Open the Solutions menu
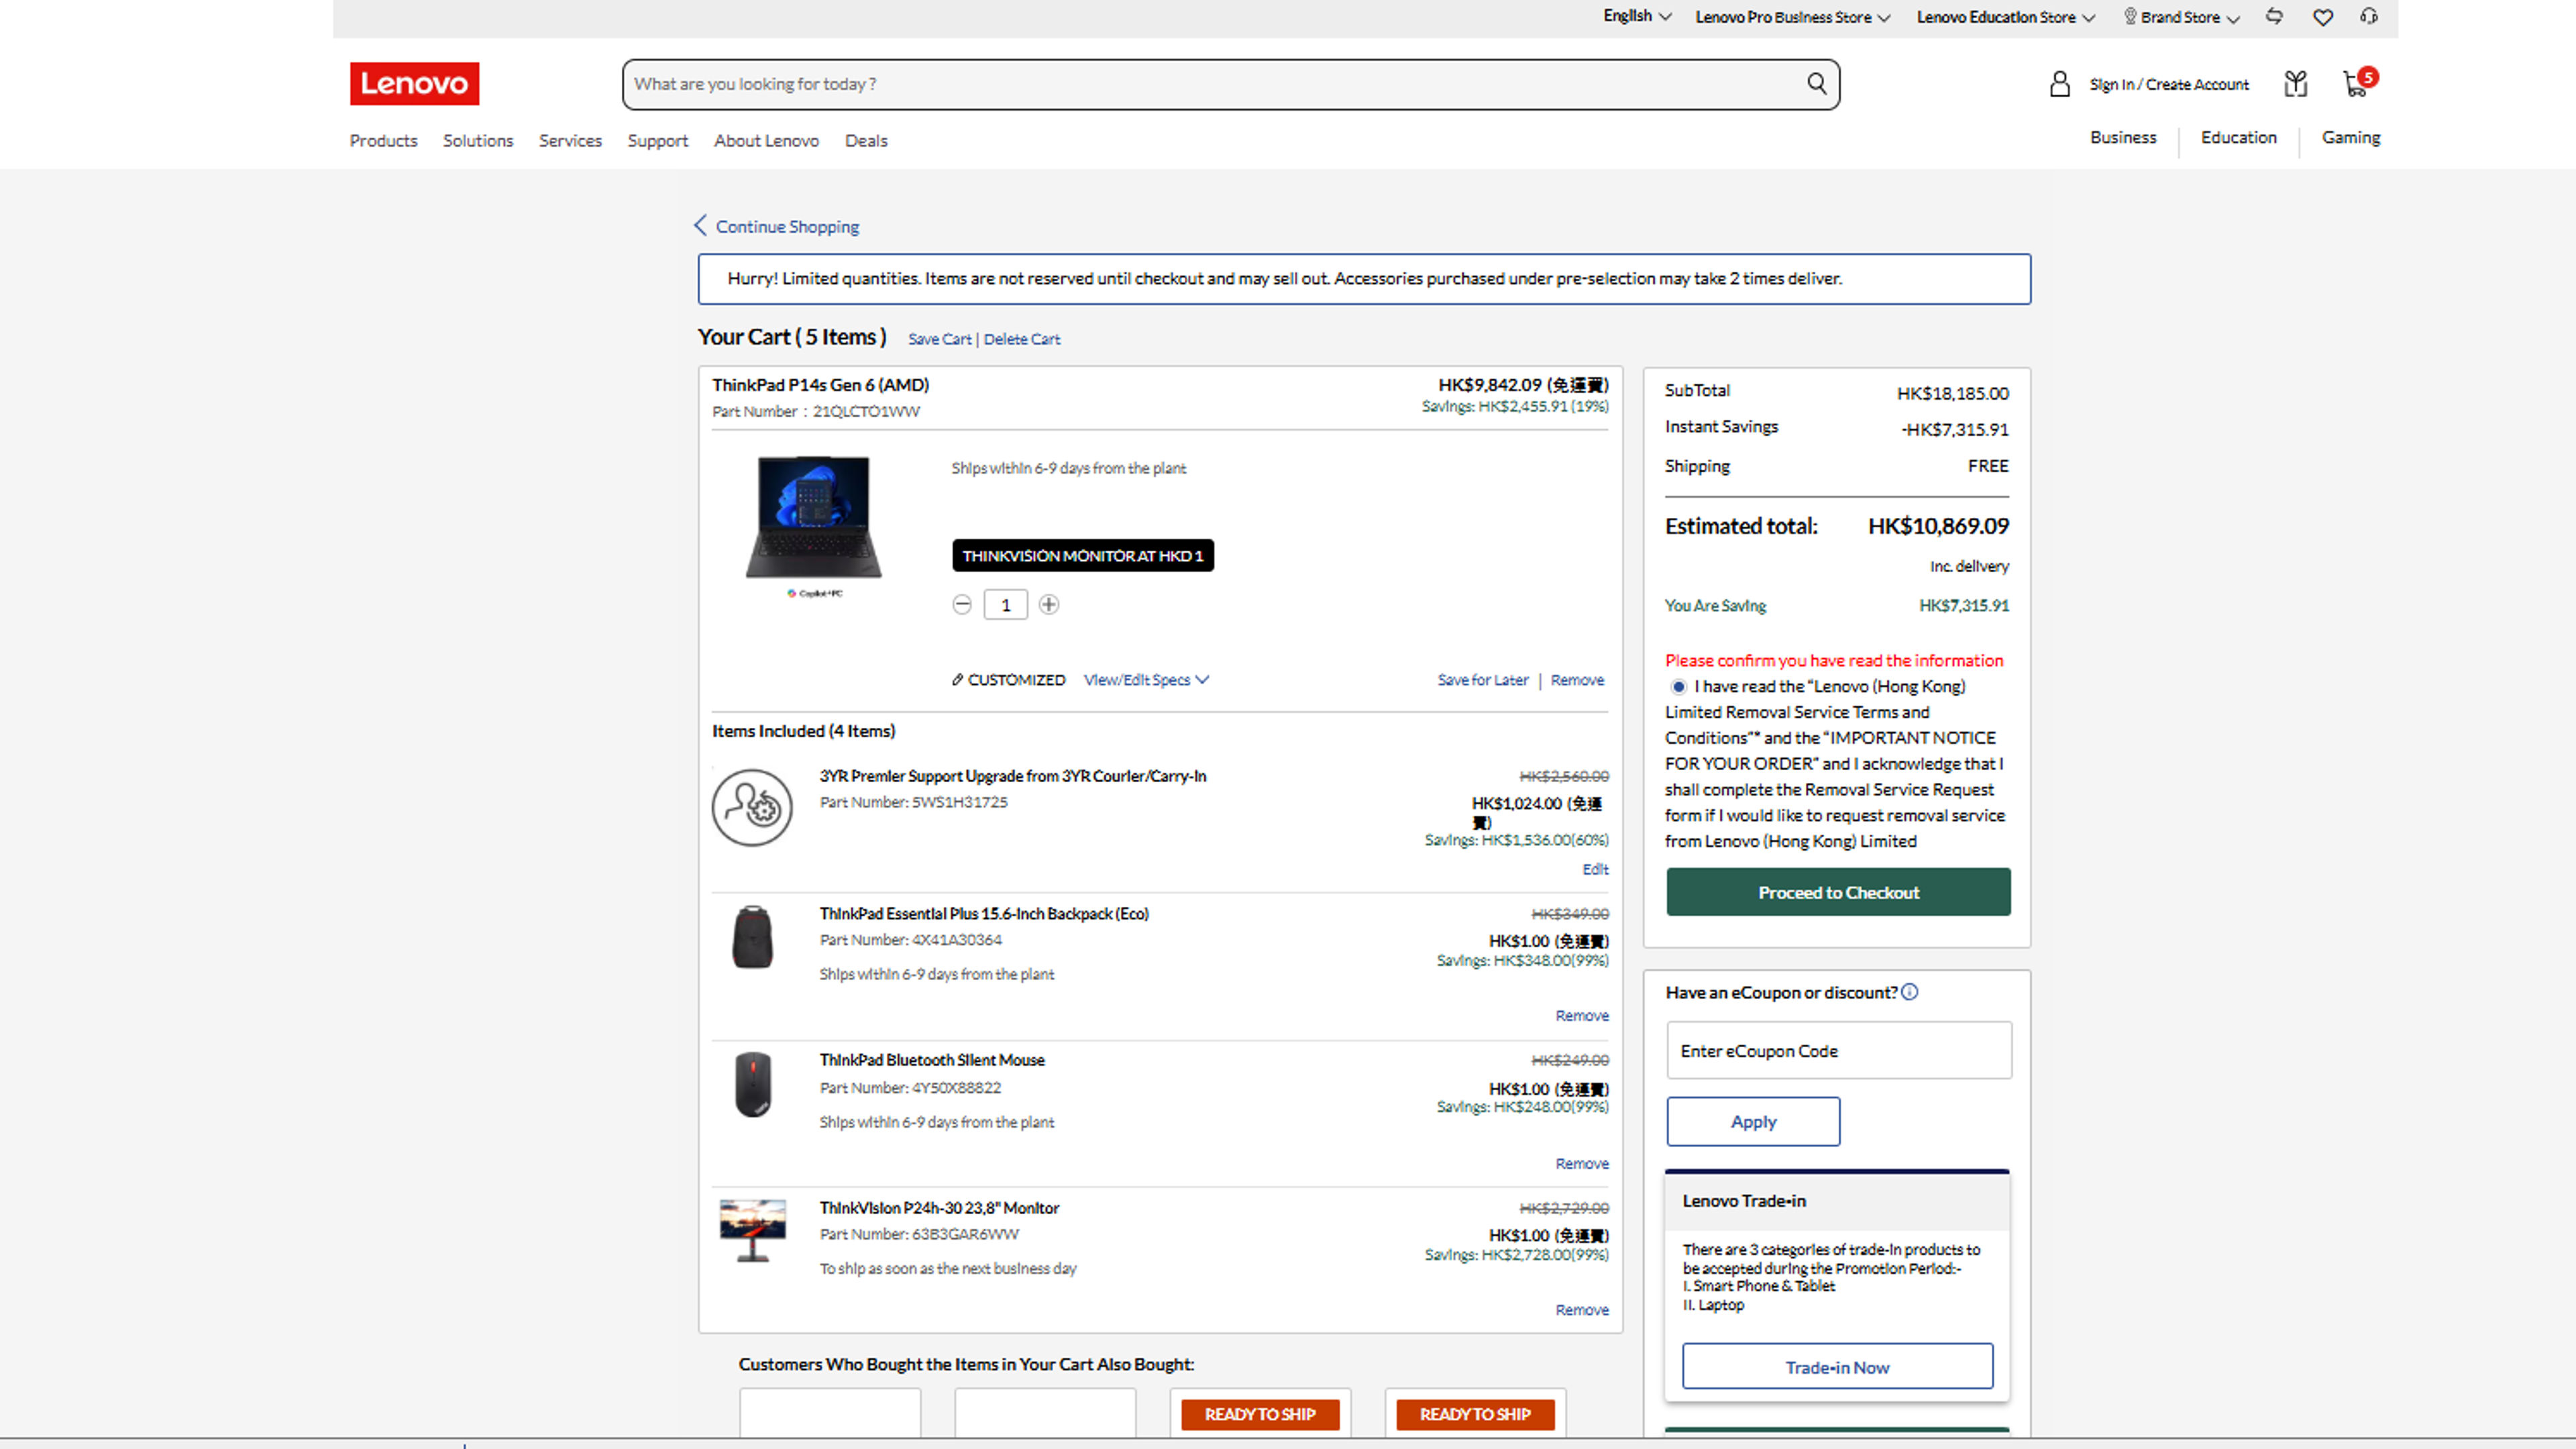 pos(478,141)
